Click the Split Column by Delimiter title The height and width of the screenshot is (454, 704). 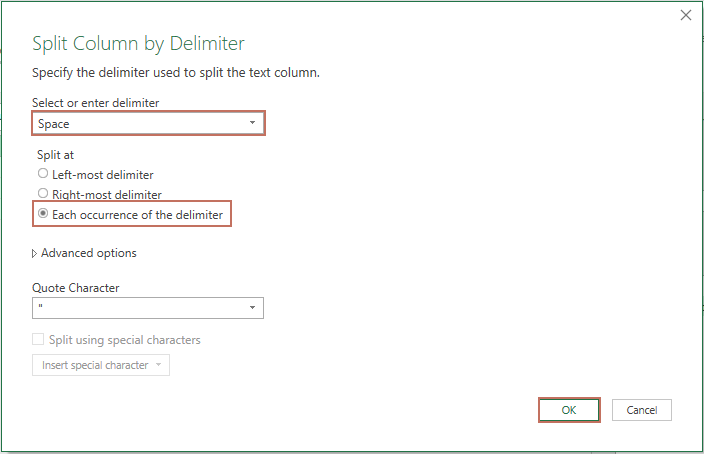click(x=138, y=44)
